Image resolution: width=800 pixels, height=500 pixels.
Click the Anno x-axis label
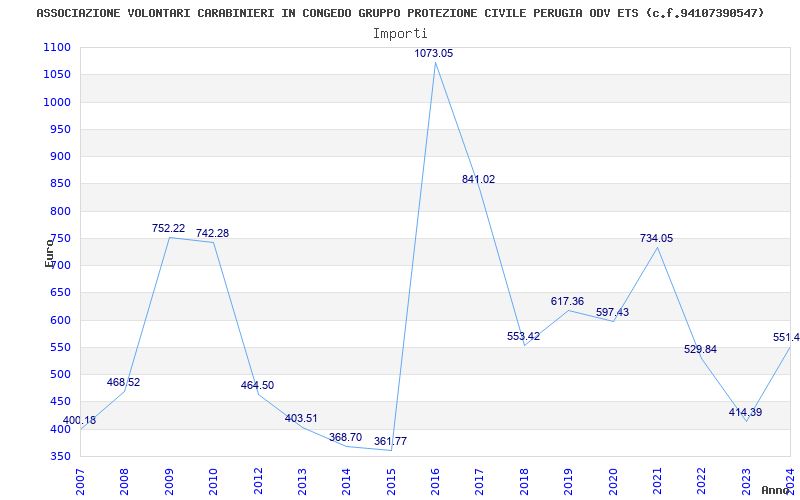[x=775, y=490]
